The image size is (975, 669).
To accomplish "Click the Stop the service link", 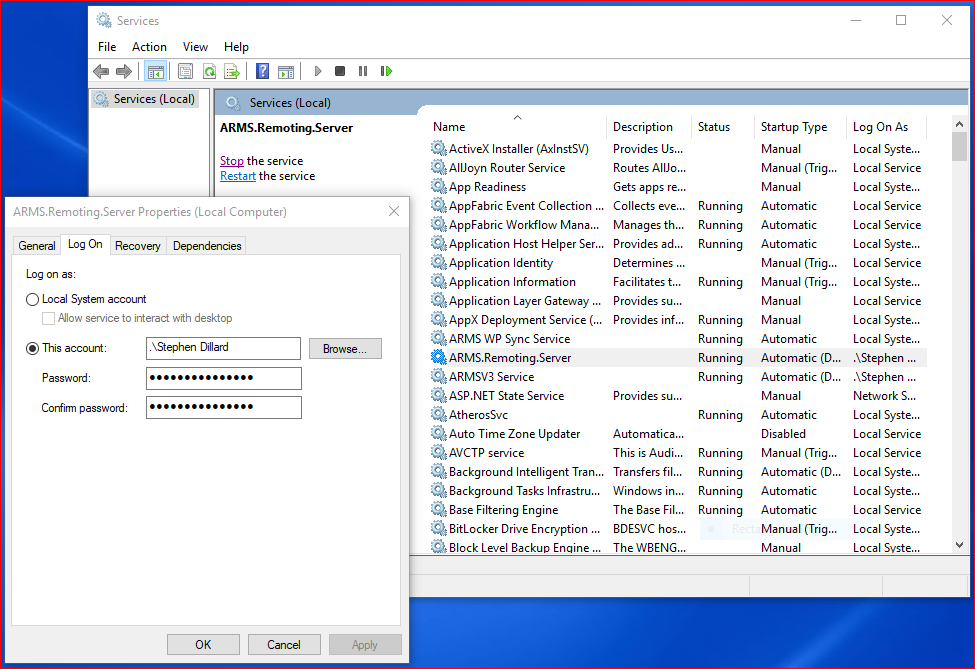I will pyautogui.click(x=231, y=160).
